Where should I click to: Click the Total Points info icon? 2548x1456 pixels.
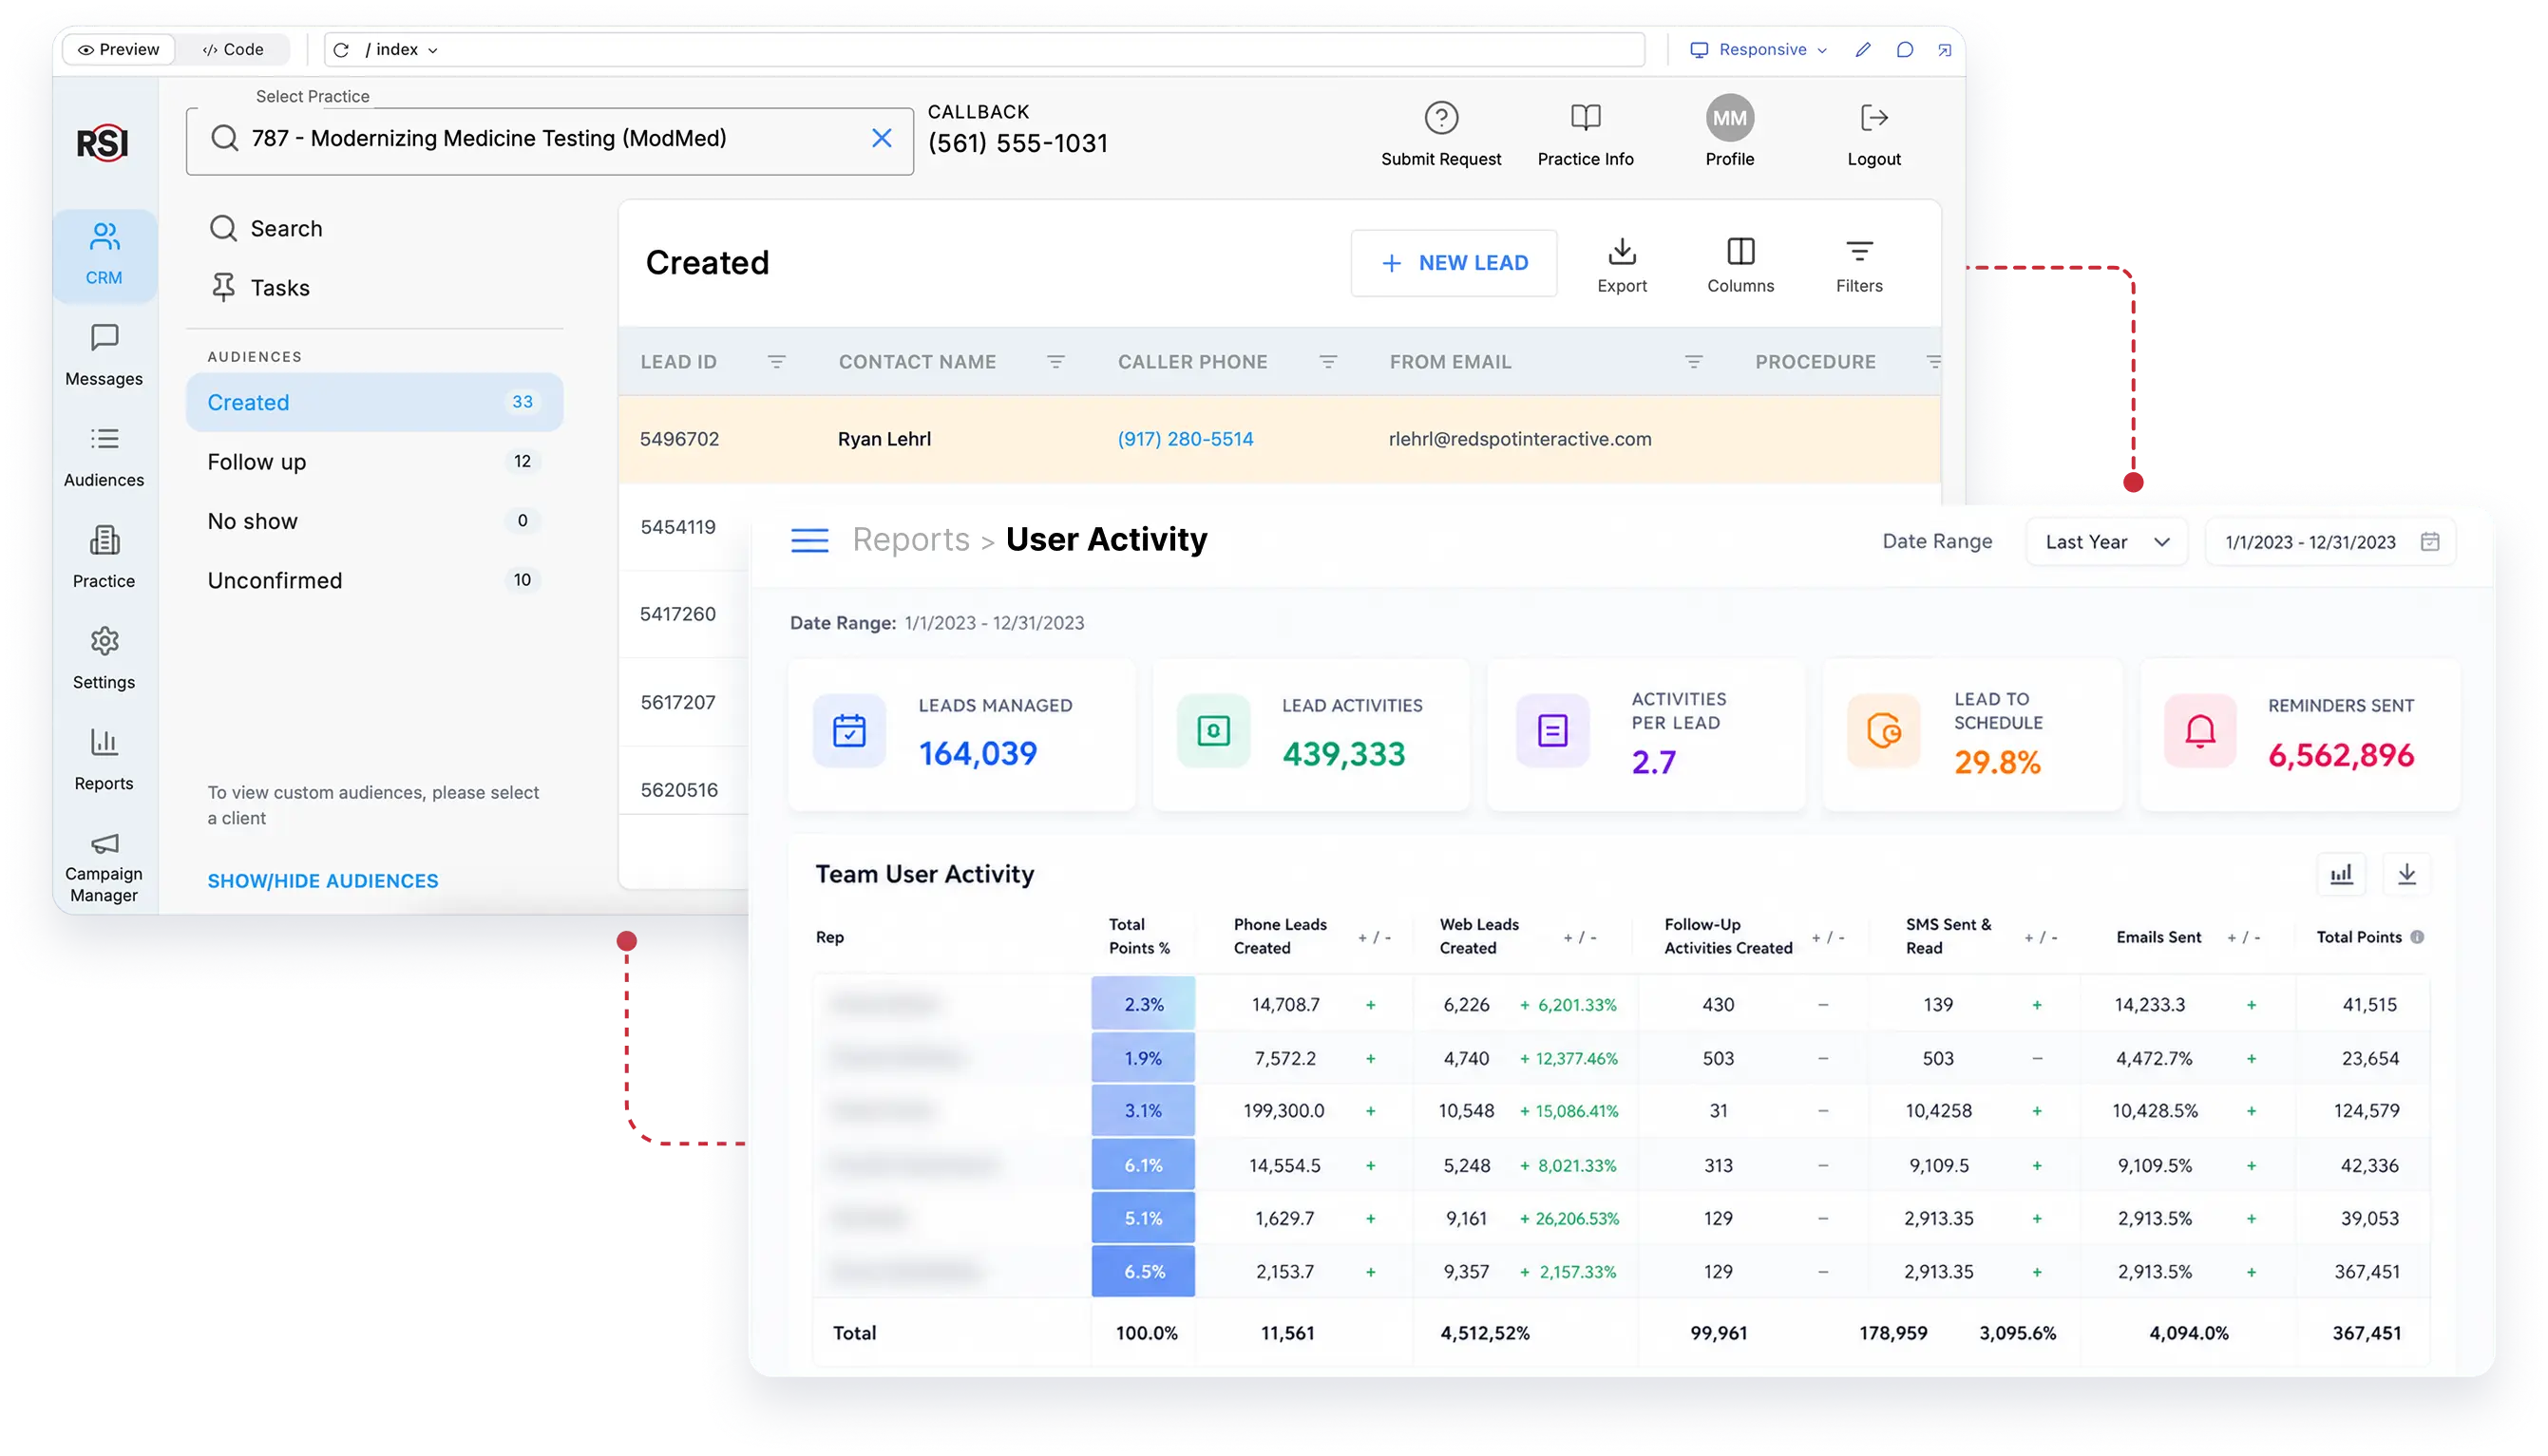click(x=2416, y=937)
